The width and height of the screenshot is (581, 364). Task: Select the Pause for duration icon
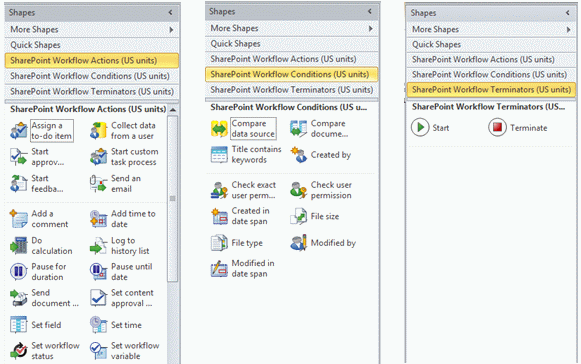(19, 271)
